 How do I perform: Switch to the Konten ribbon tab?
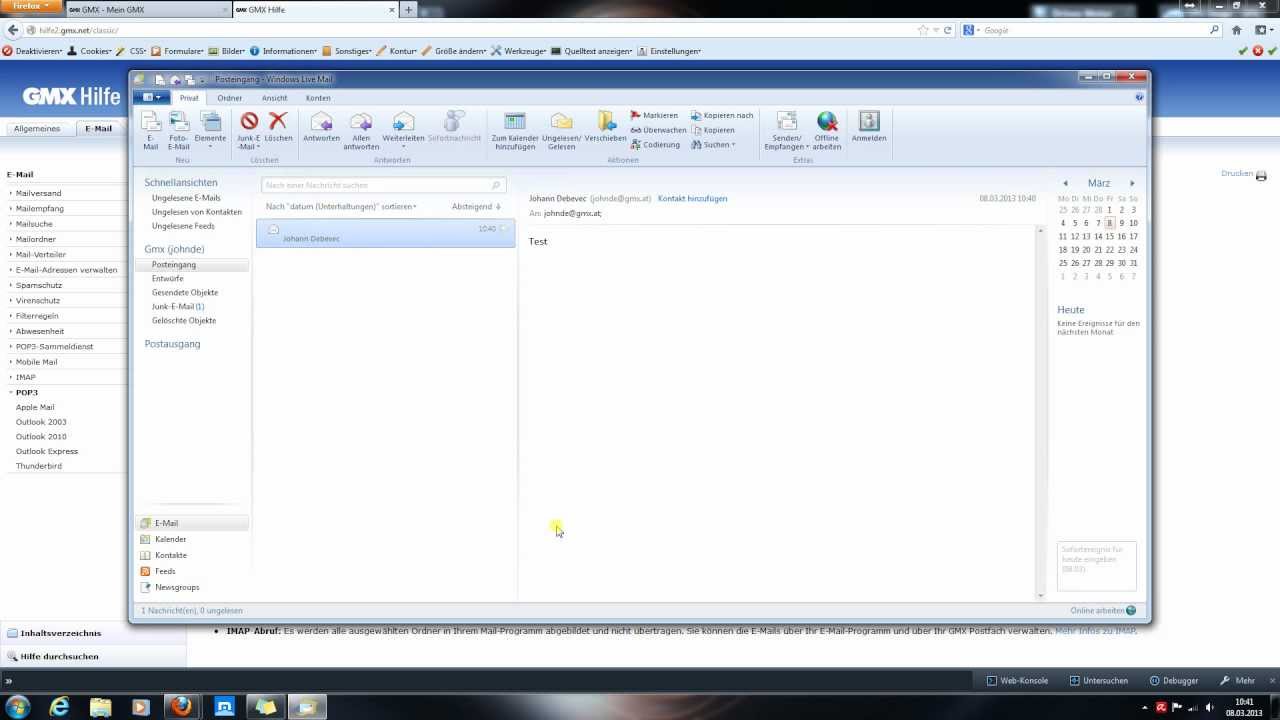(x=318, y=98)
